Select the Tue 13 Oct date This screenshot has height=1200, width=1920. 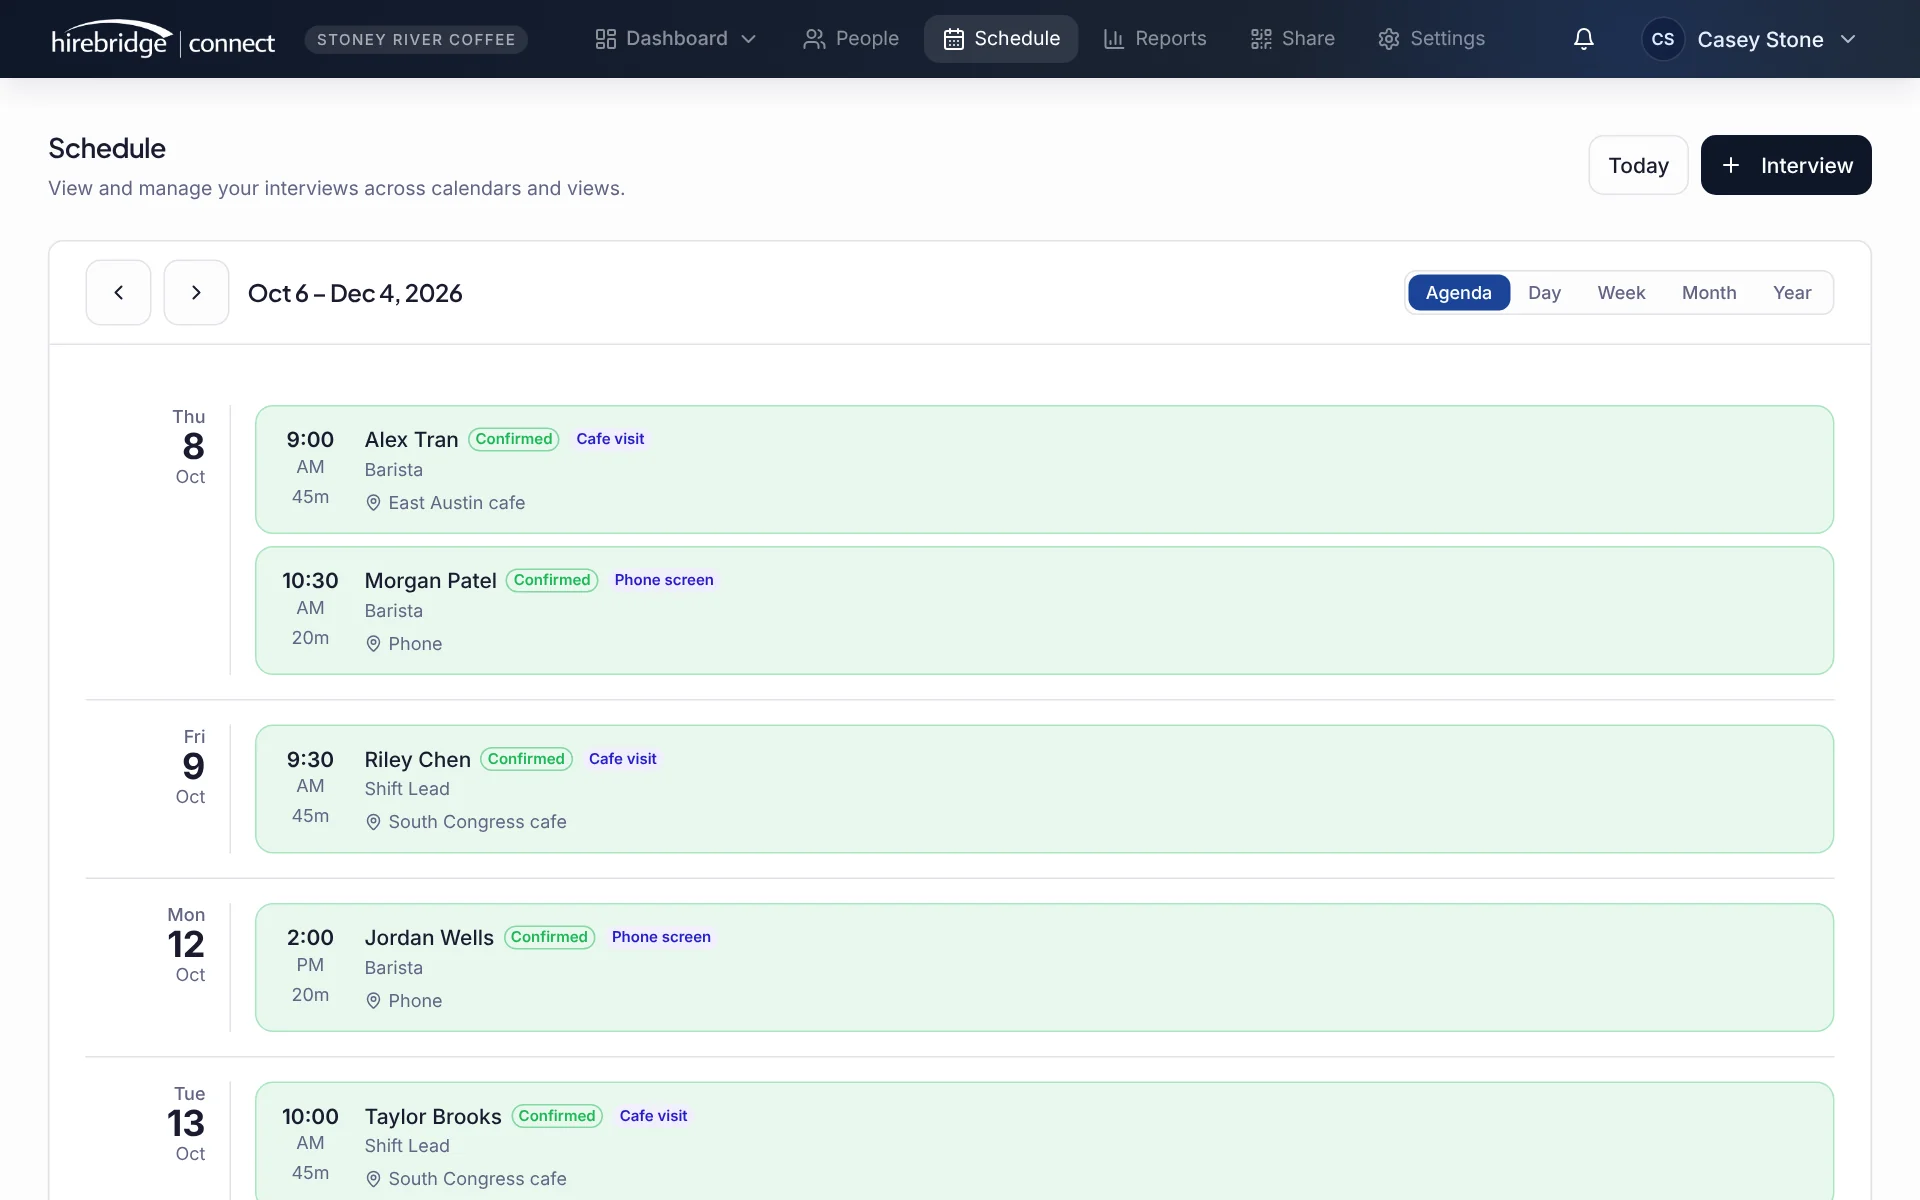[187, 1123]
